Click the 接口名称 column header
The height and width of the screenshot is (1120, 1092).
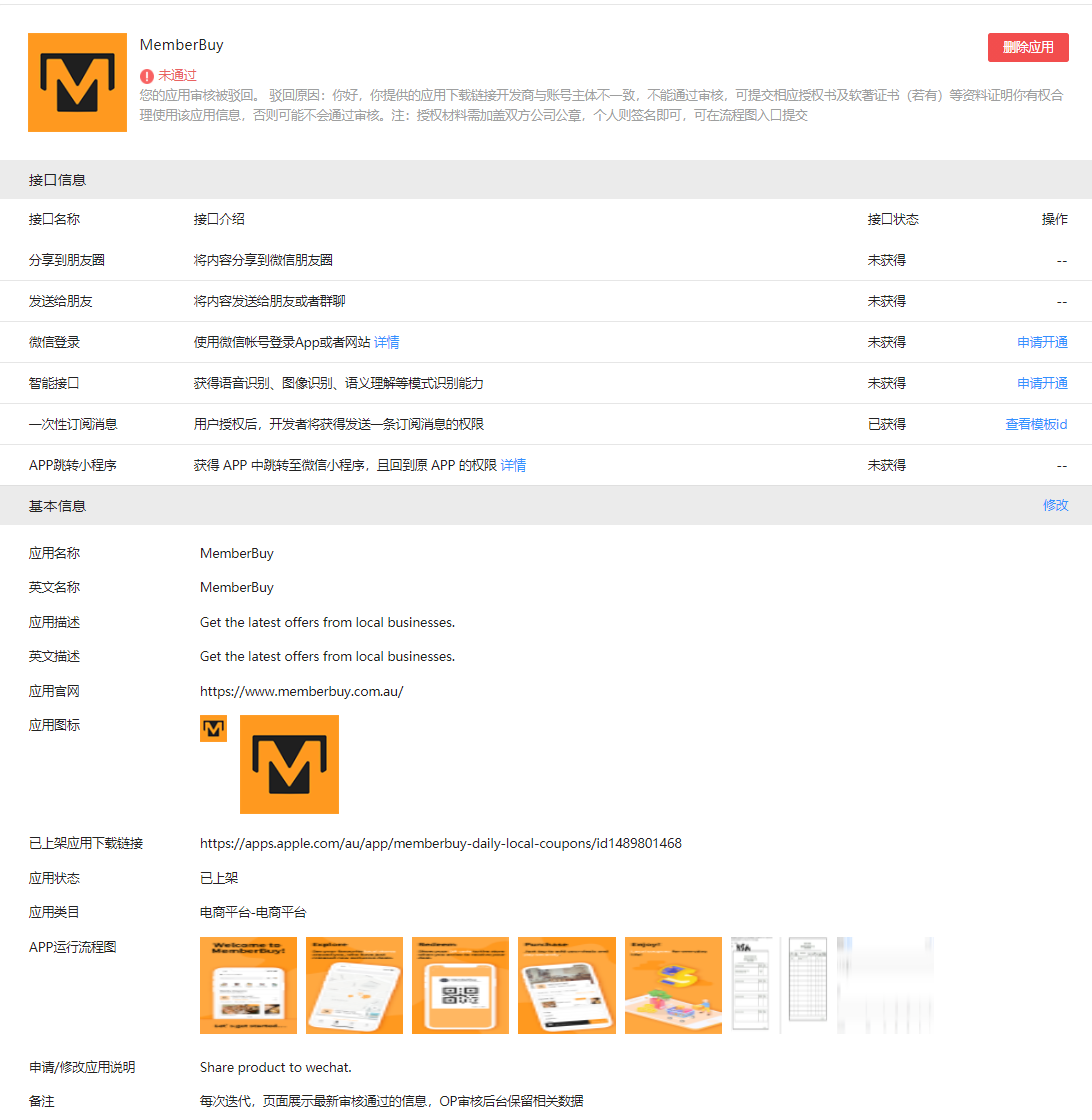tap(54, 219)
